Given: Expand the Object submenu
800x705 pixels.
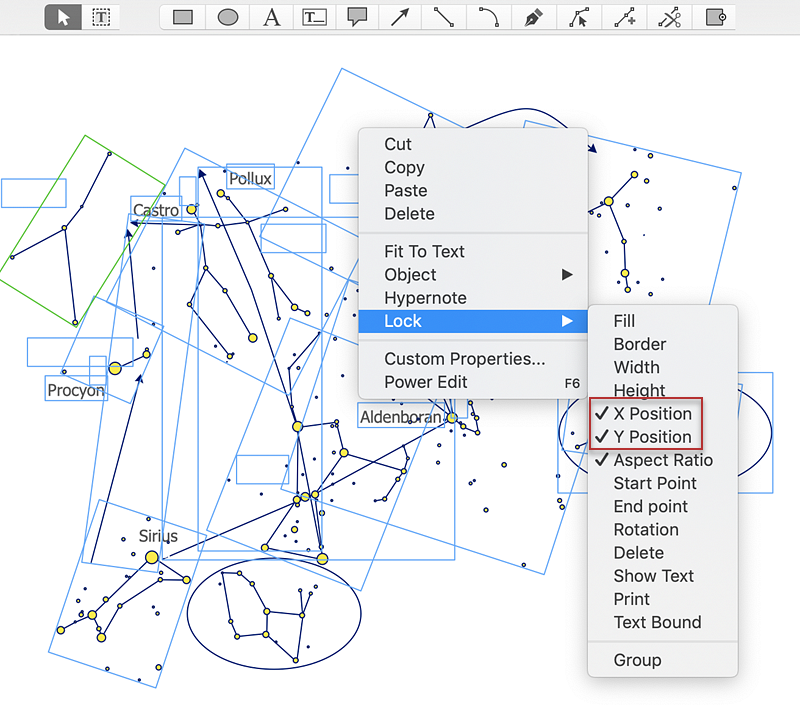Looking at the screenshot, I should (x=410, y=275).
